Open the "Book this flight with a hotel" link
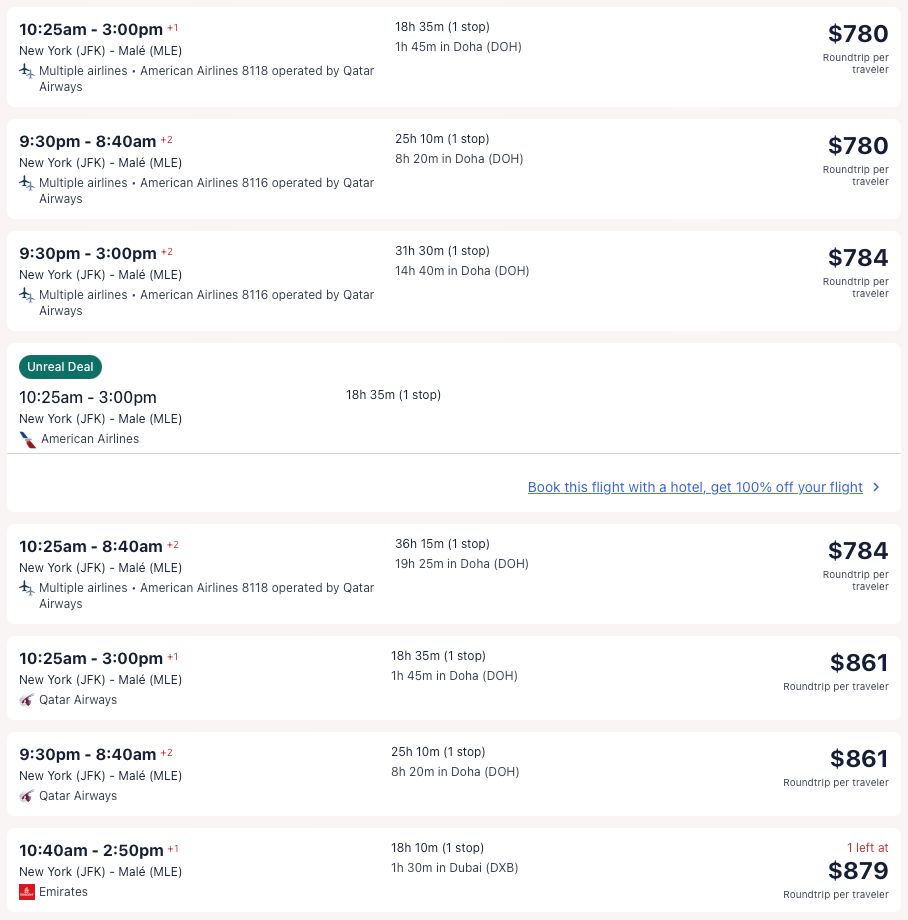 click(x=695, y=487)
